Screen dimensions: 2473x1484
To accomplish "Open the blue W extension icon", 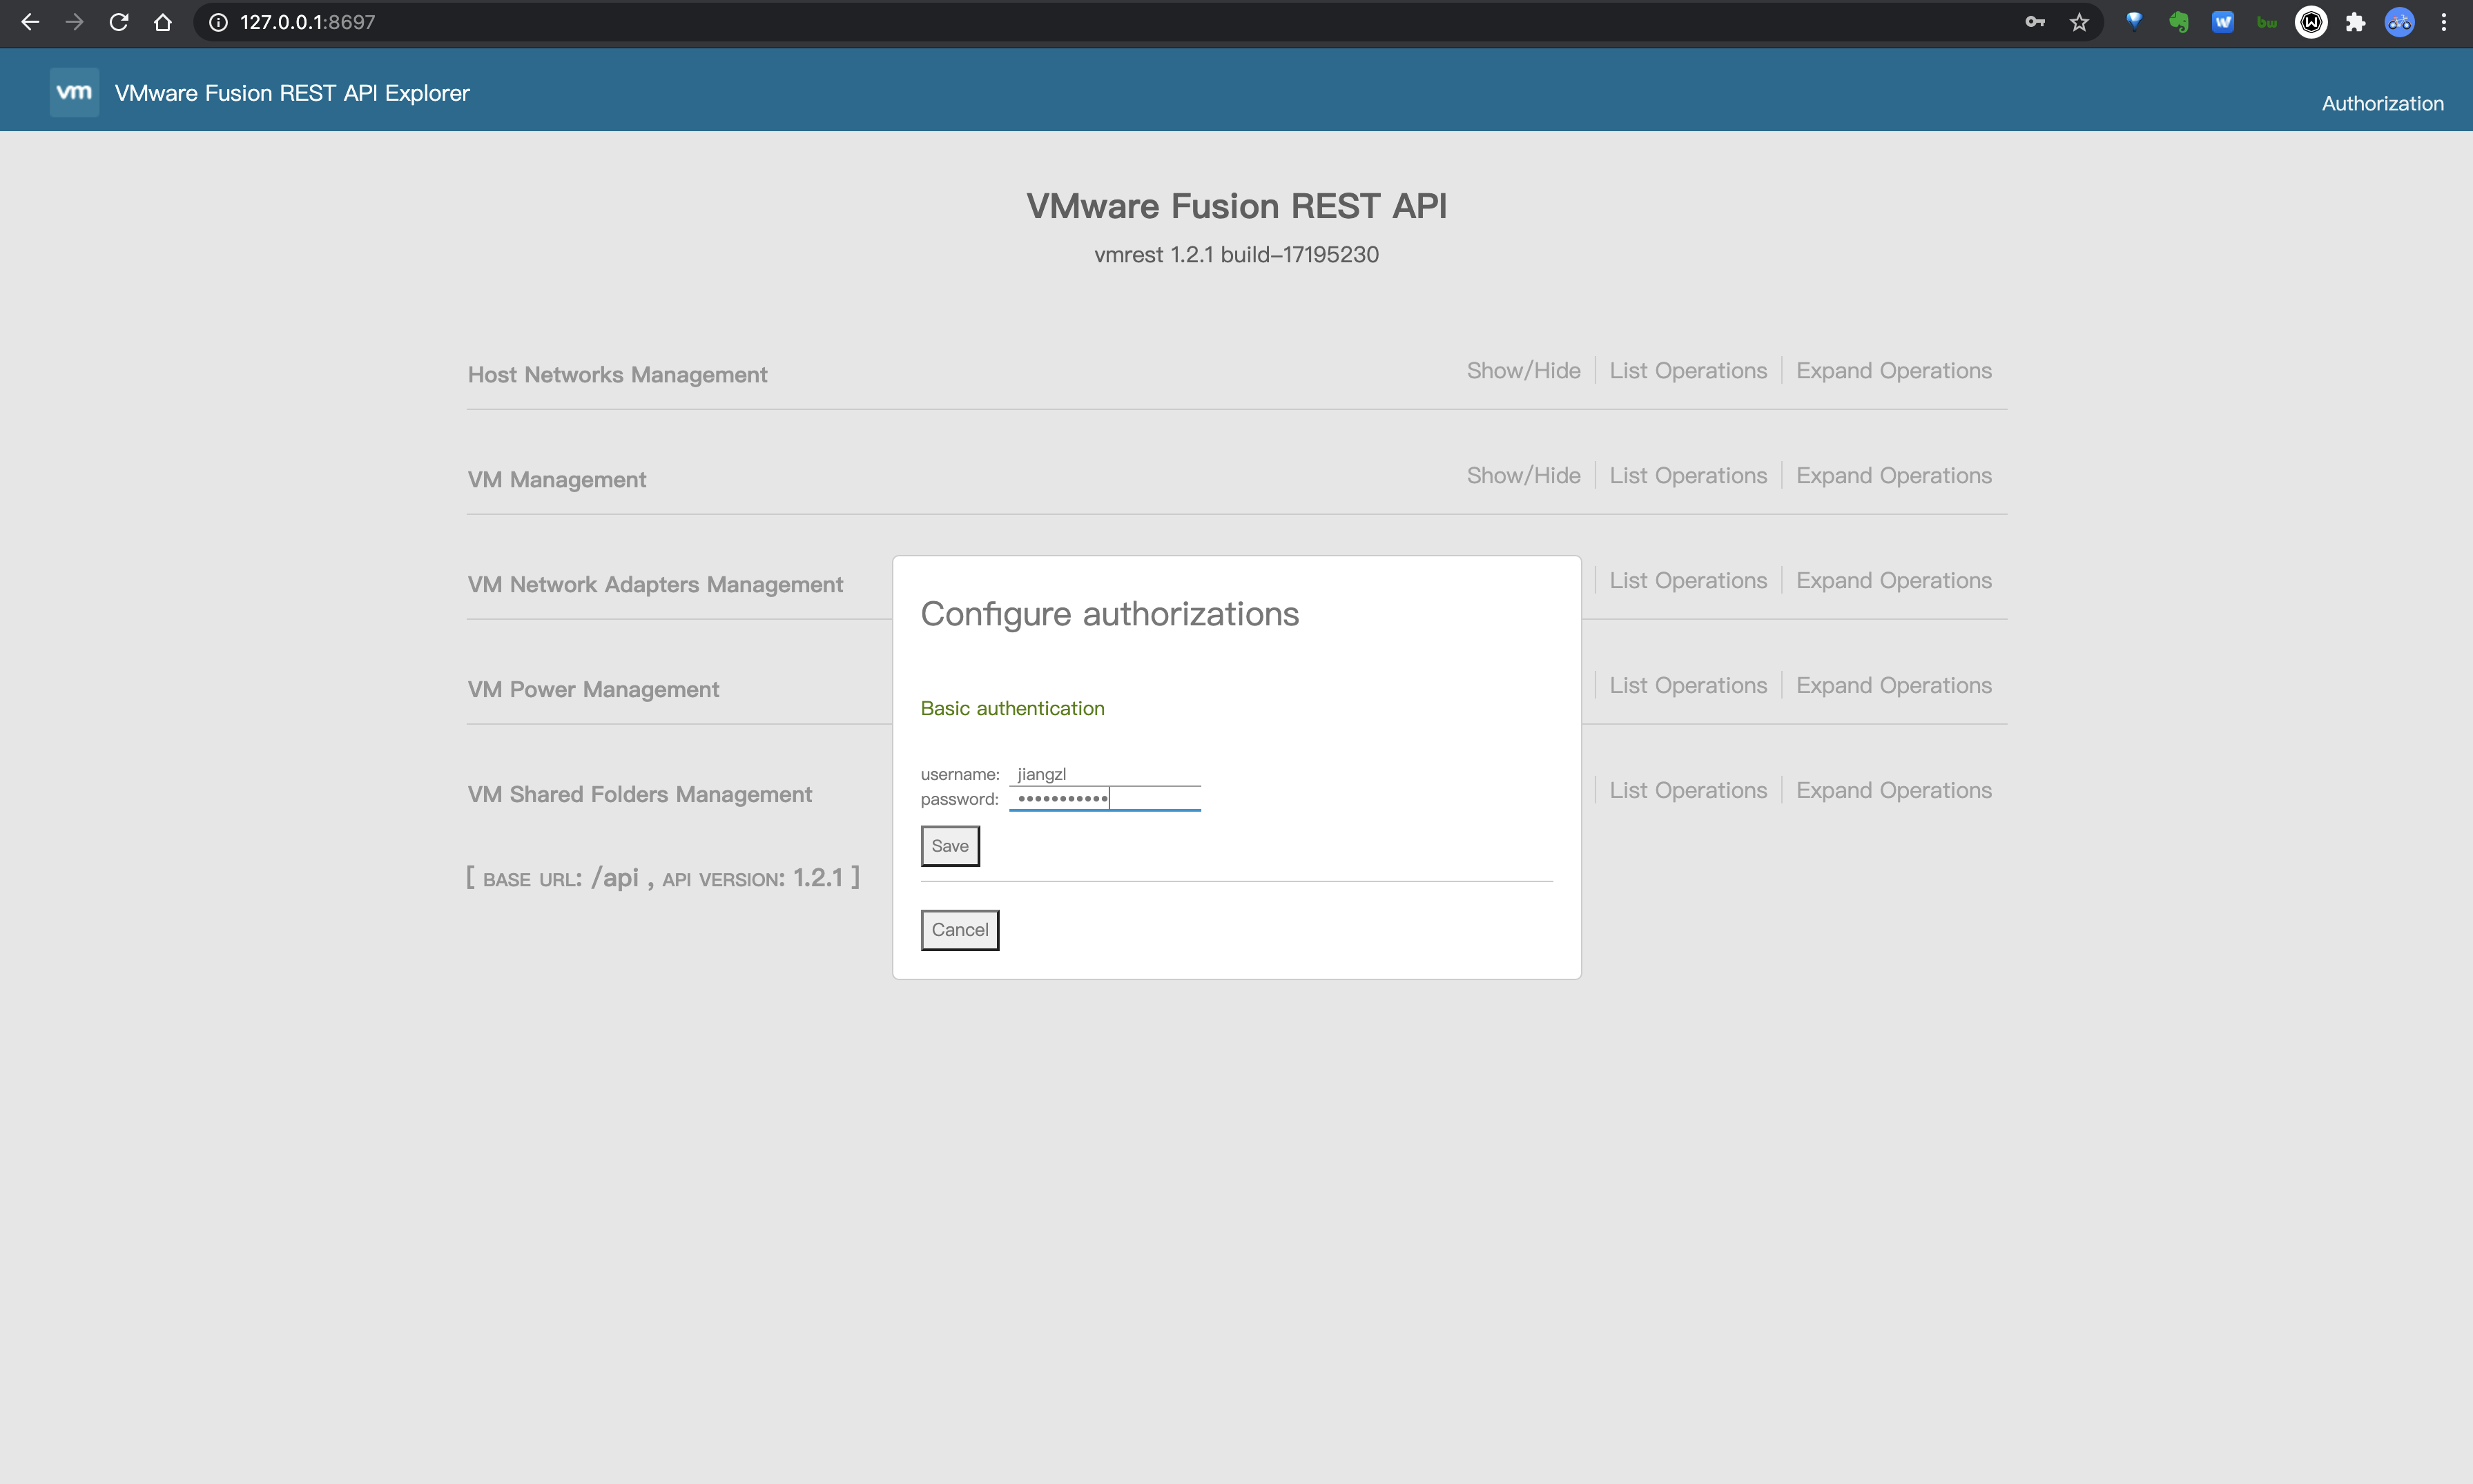I will click(2223, 22).
